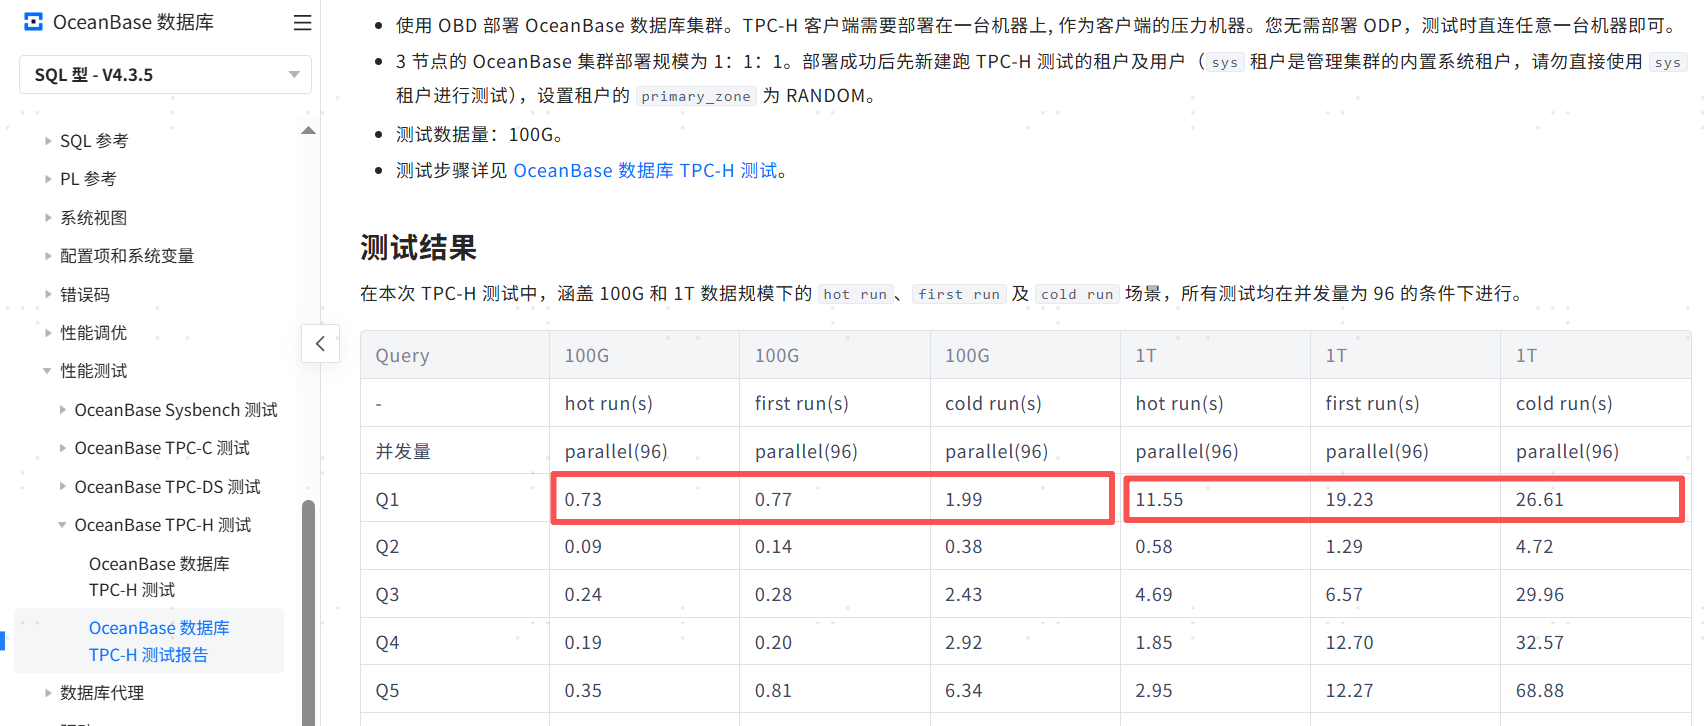
Task: Expand the SQL 参考 tree node
Action: 93,141
